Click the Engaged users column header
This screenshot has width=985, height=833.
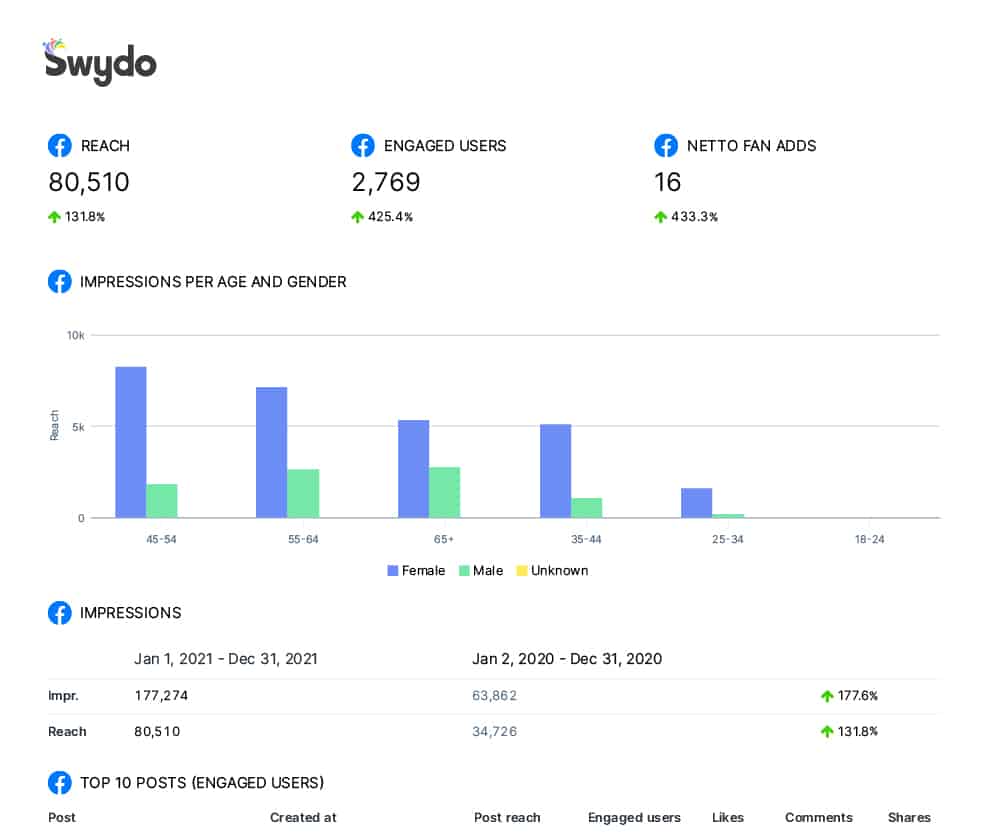634,817
